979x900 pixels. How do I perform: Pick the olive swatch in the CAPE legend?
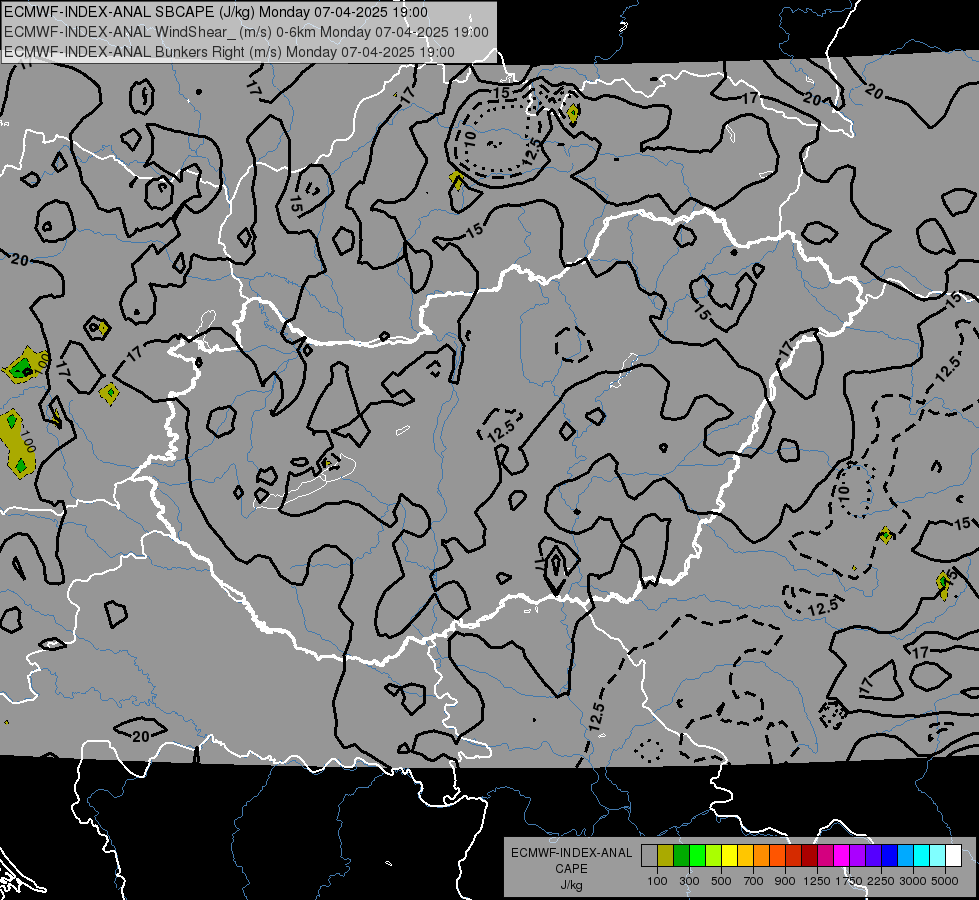(x=666, y=856)
